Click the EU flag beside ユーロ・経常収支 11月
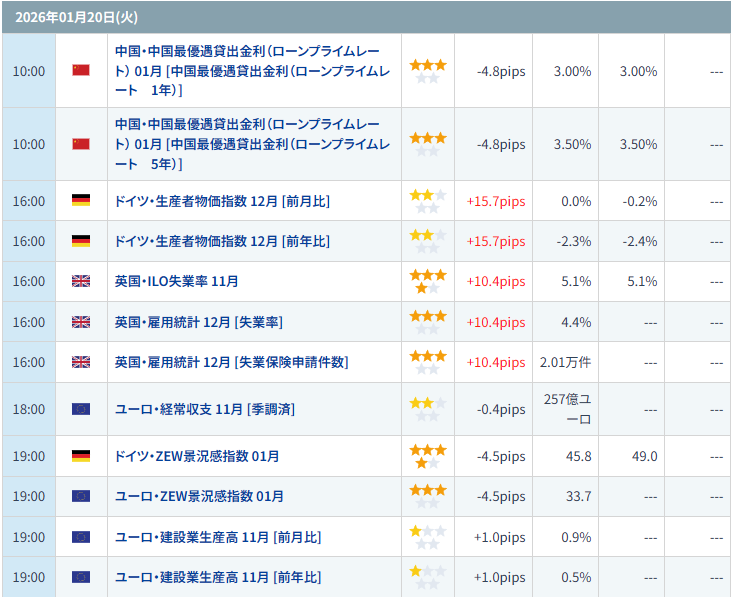This screenshot has width=734, height=597. [81, 409]
